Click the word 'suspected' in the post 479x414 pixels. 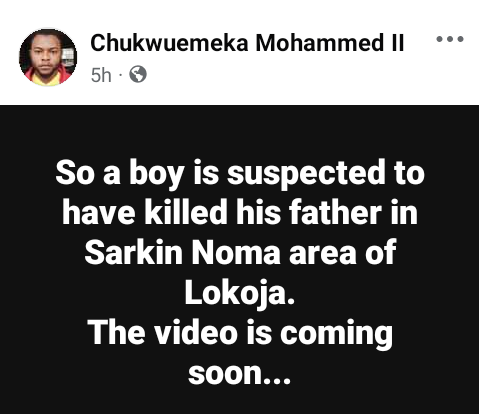pyautogui.click(x=306, y=174)
